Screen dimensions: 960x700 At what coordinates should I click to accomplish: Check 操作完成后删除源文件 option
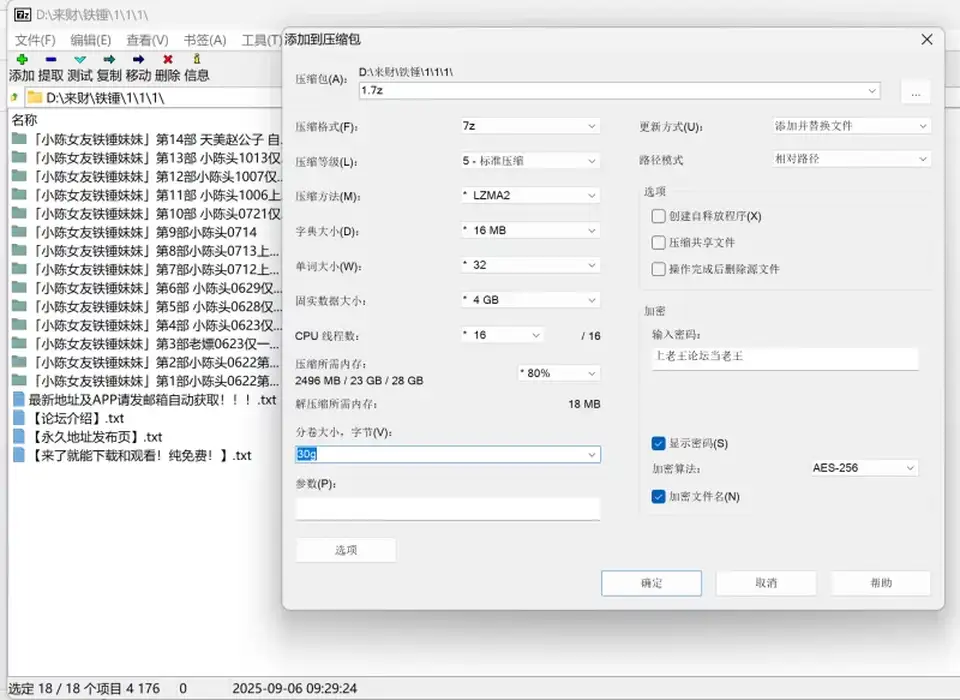click(658, 269)
